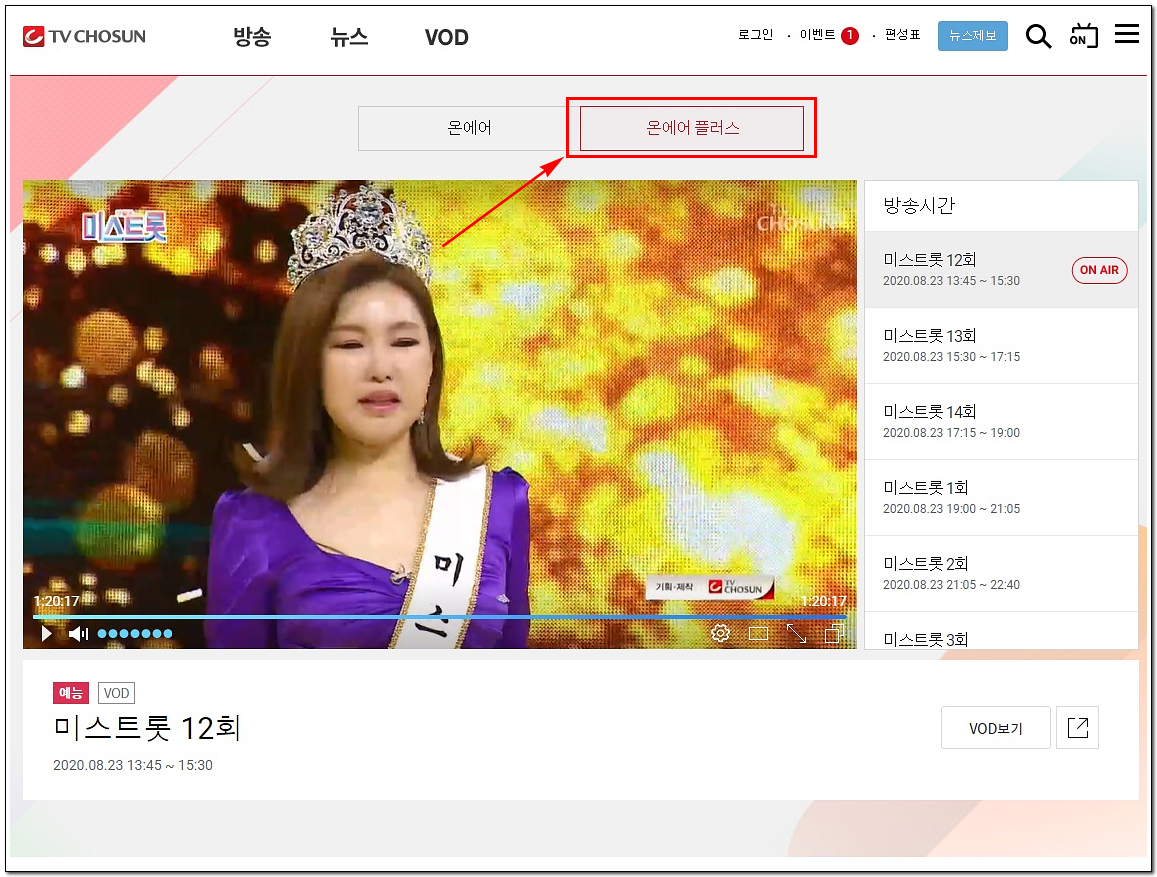Image resolution: width=1157 pixels, height=877 pixels.
Task: Seek on the video progress bar
Action: [440, 617]
